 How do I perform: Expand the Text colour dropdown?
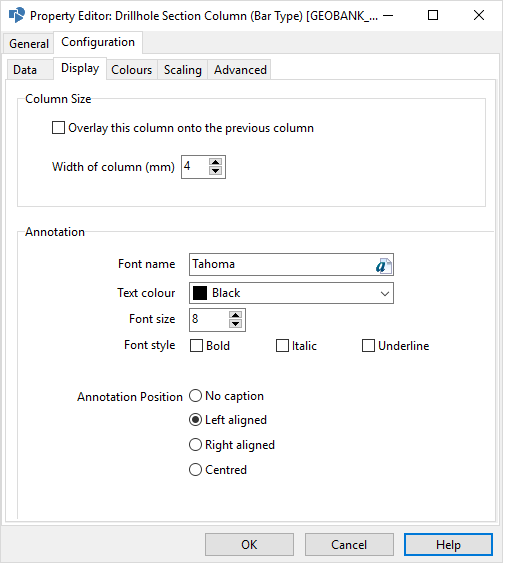(386, 295)
